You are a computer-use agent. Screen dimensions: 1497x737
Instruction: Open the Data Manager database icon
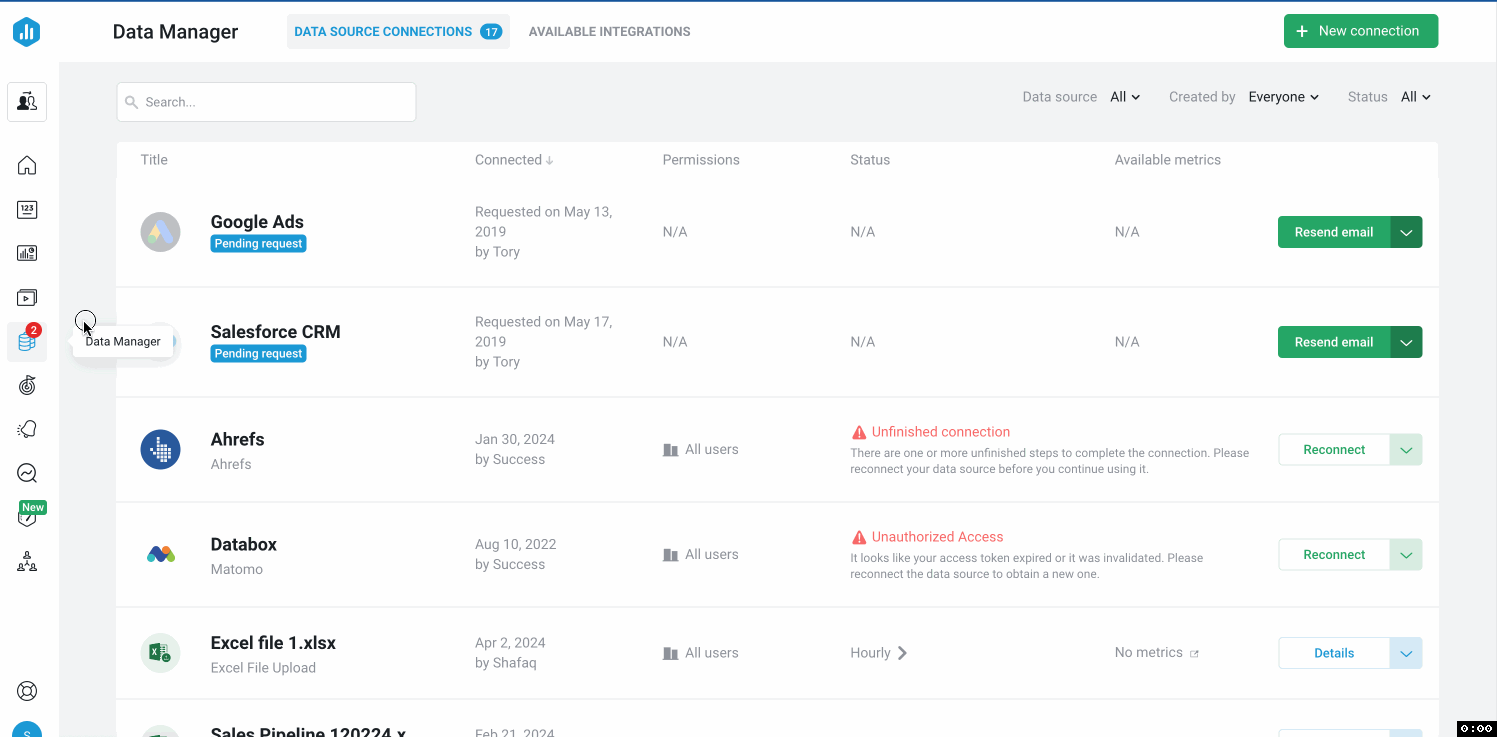pos(27,343)
